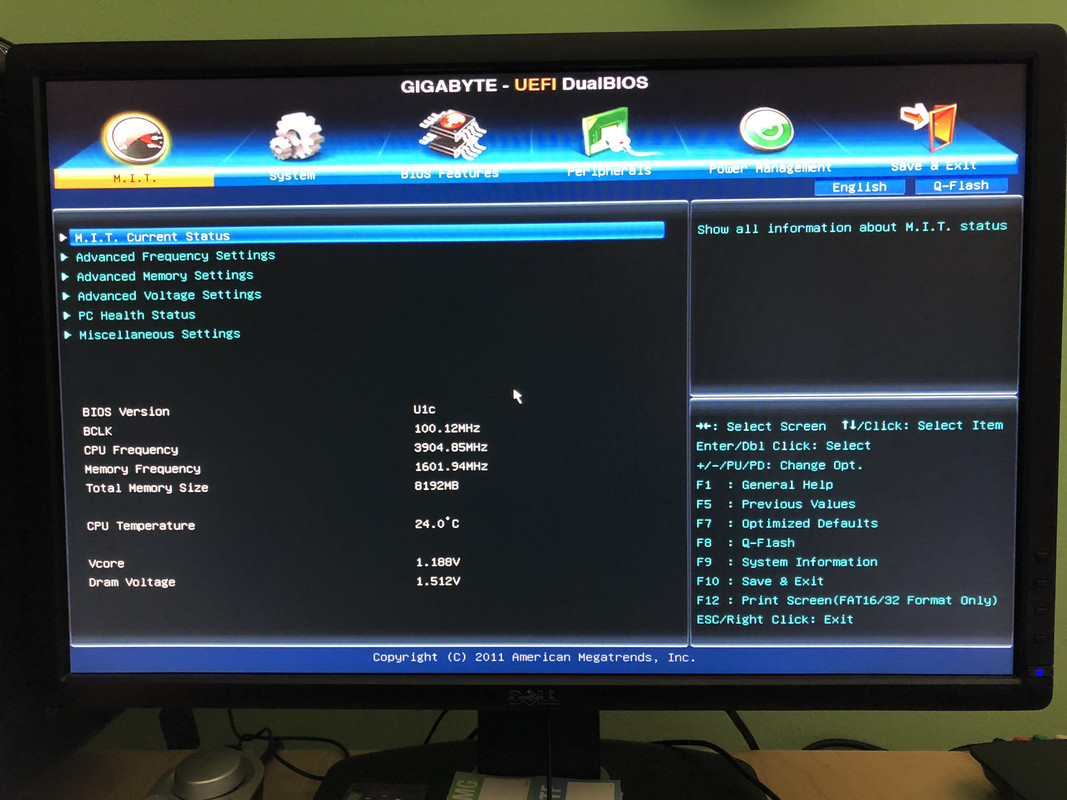1067x800 pixels.
Task: Click the English language button
Action: pyautogui.click(x=859, y=187)
